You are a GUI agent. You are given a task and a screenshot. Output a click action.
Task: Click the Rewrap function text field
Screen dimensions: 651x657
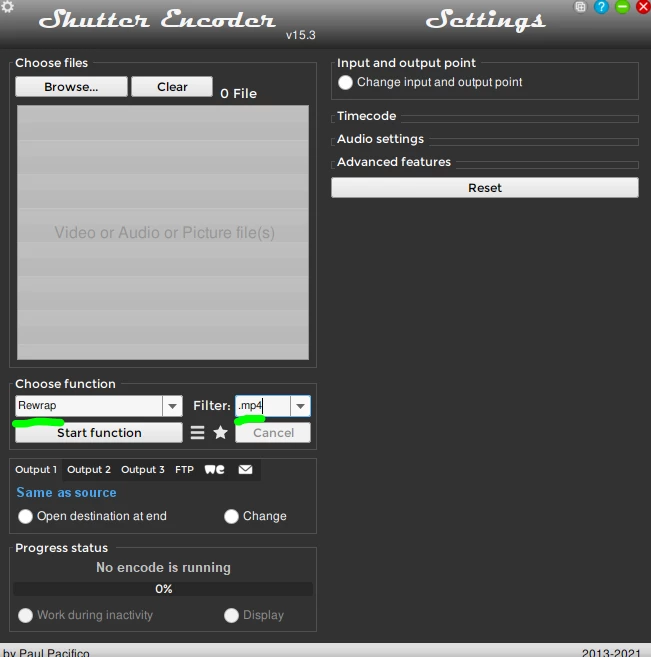click(89, 406)
